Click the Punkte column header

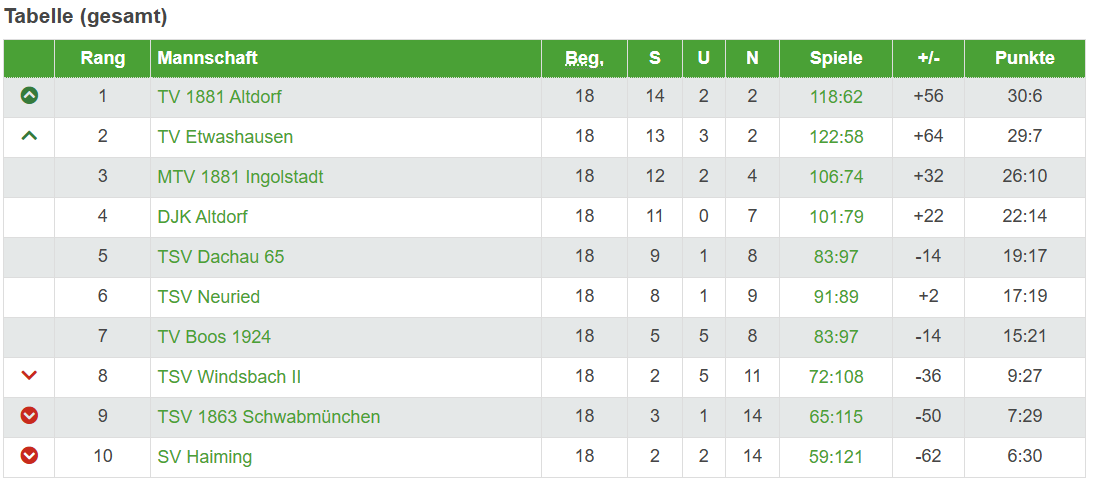click(1024, 58)
